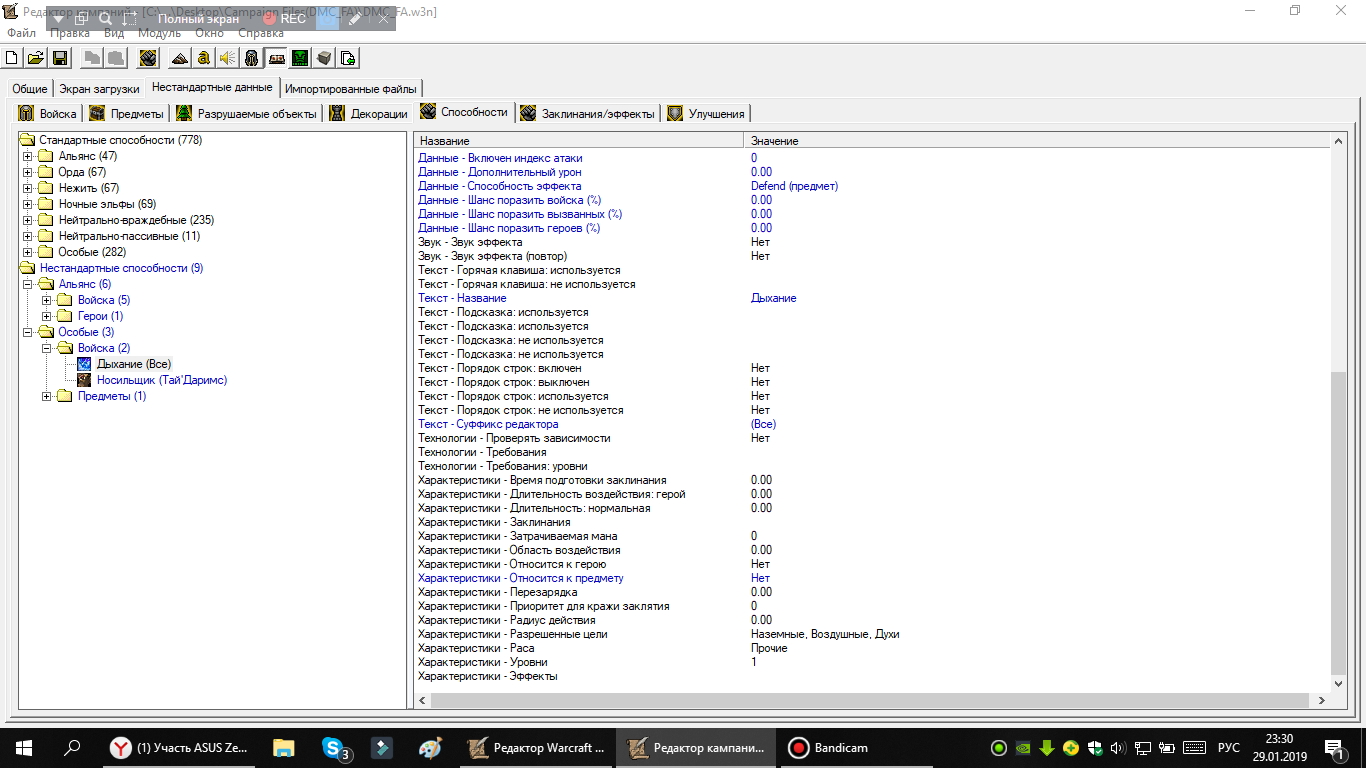
Task: Open the Окно menu
Action: pos(210,33)
